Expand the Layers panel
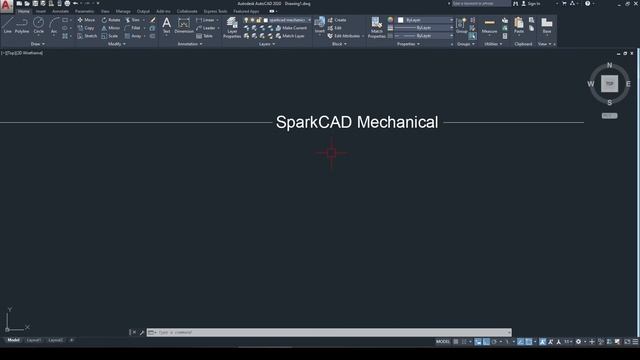This screenshot has width=640, height=360. 267,44
